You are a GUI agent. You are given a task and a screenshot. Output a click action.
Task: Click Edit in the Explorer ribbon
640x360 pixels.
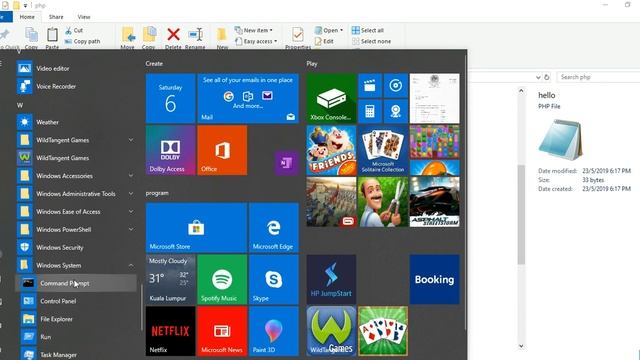tap(324, 41)
